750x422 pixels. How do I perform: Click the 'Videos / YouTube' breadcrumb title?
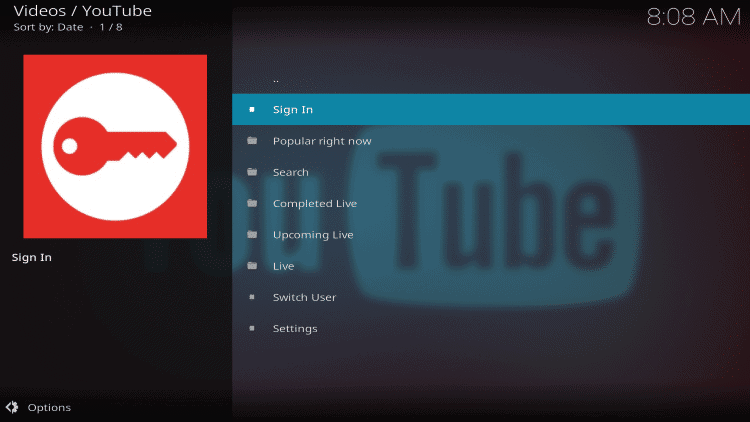[x=83, y=11]
